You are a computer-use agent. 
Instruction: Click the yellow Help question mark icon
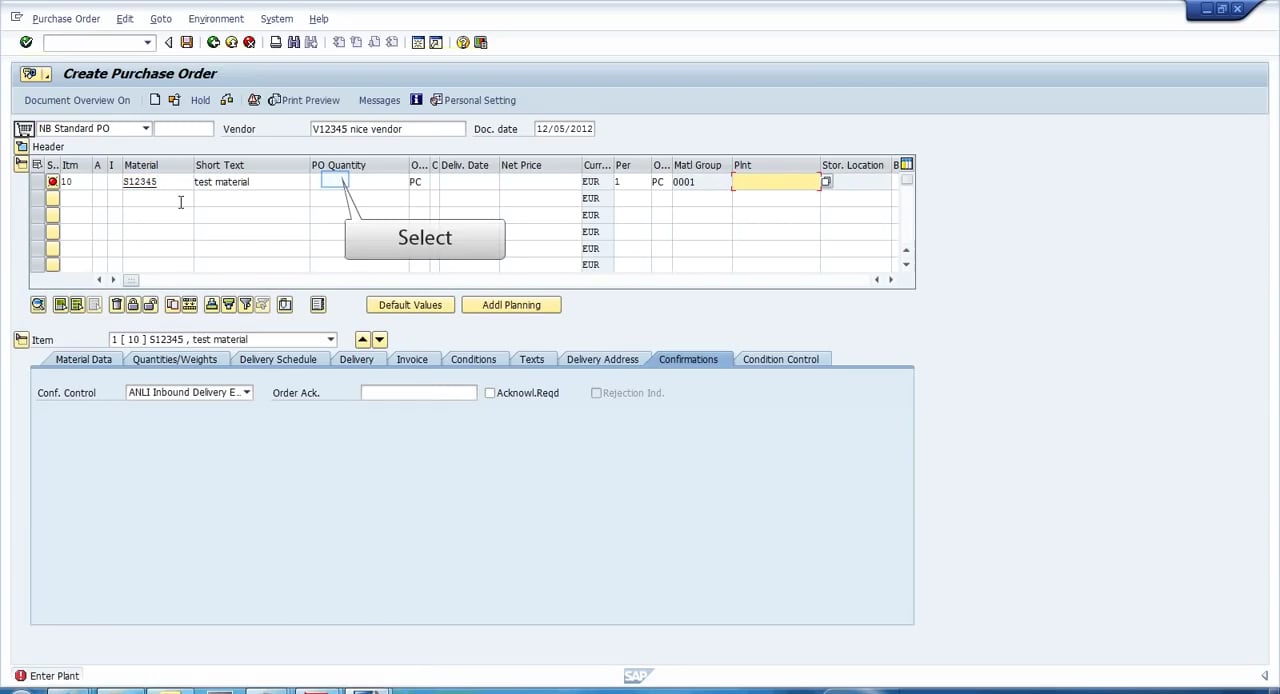click(x=463, y=42)
